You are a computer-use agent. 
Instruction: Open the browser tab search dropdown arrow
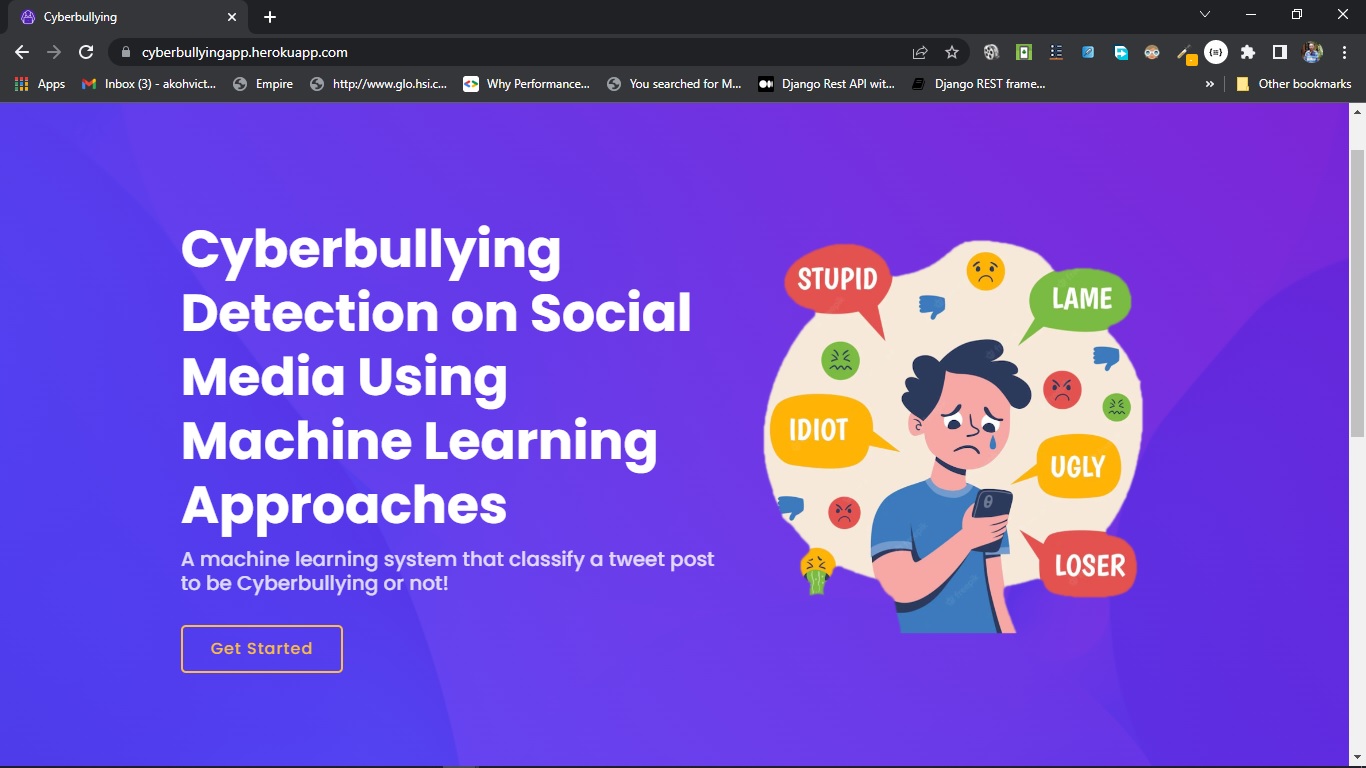1205,14
